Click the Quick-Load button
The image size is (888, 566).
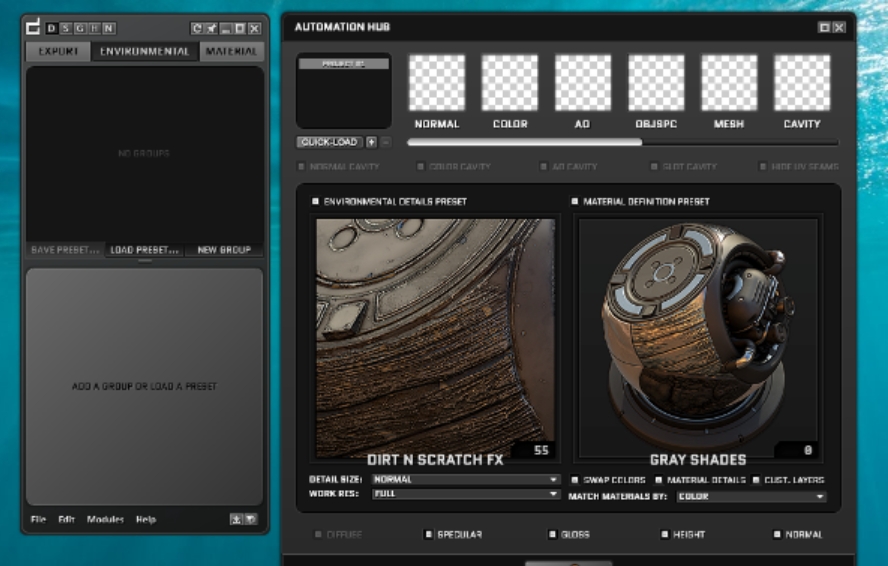(x=330, y=142)
